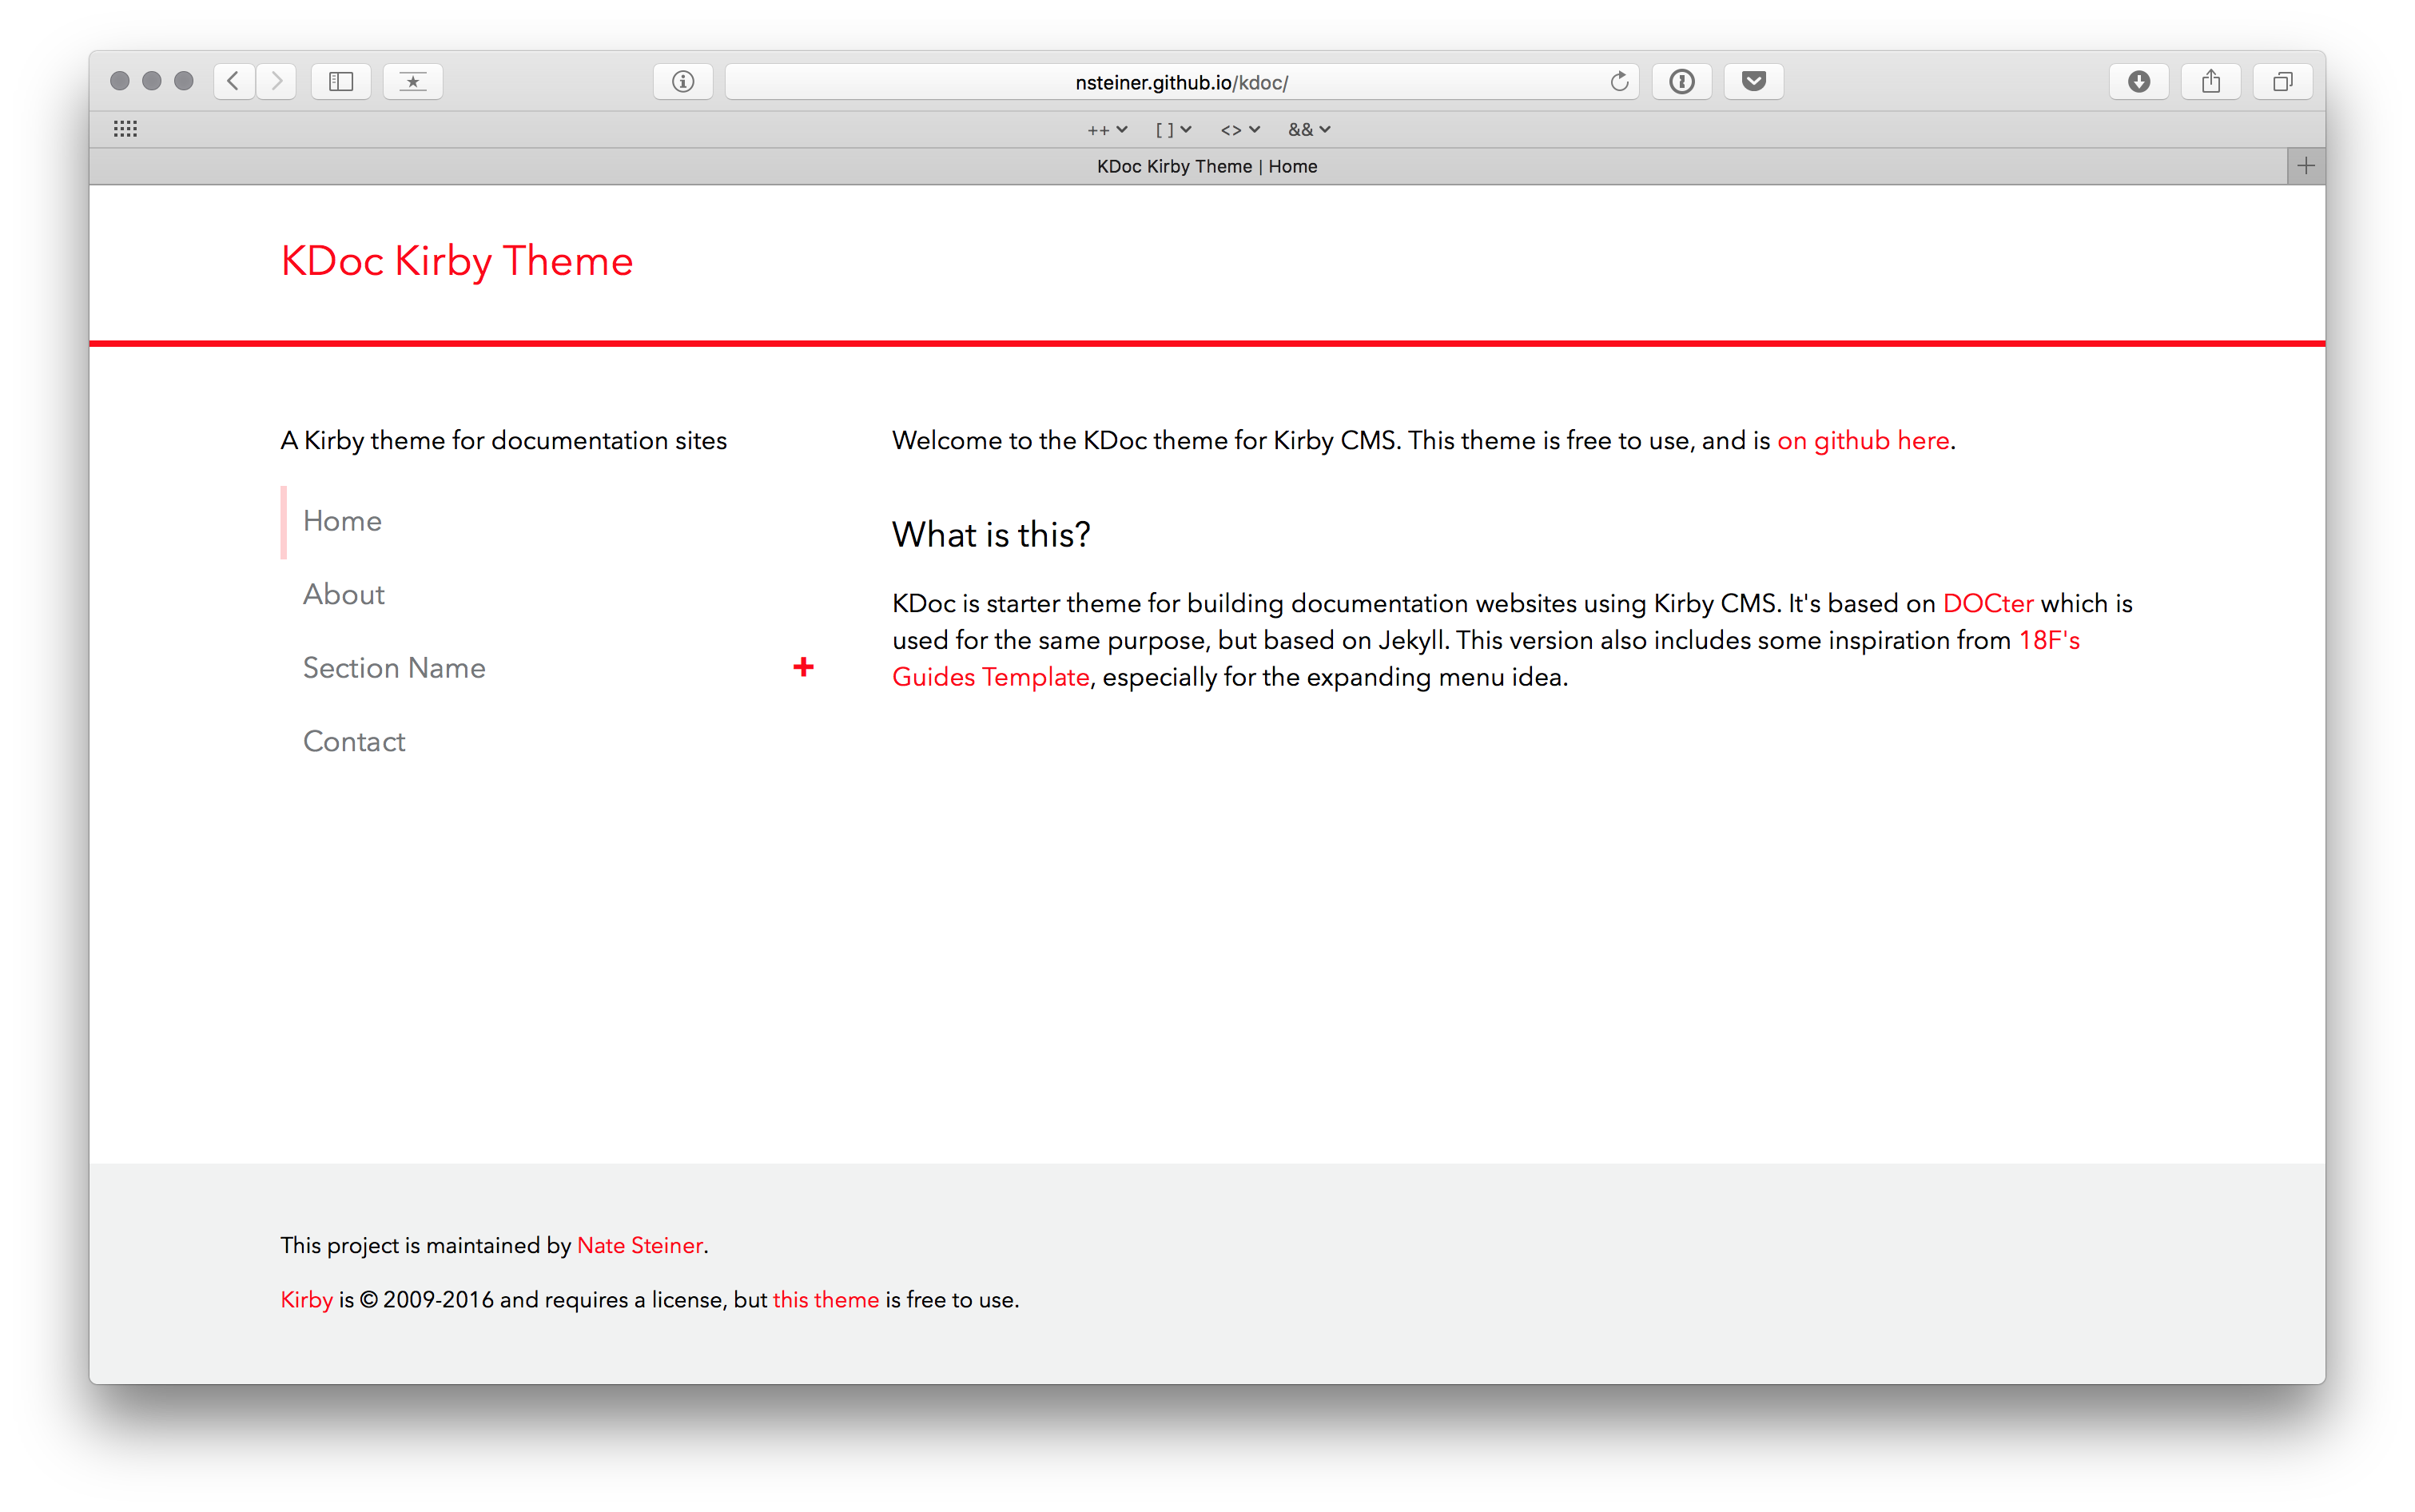Show all tabs overview icon
Image resolution: width=2415 pixels, height=1512 pixels.
pyautogui.click(x=2283, y=81)
